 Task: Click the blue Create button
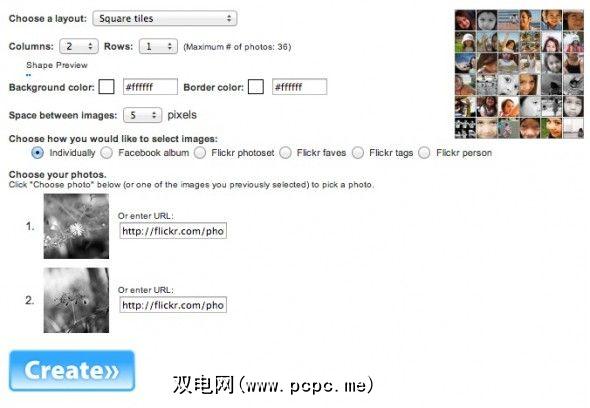pyautogui.click(x=72, y=371)
